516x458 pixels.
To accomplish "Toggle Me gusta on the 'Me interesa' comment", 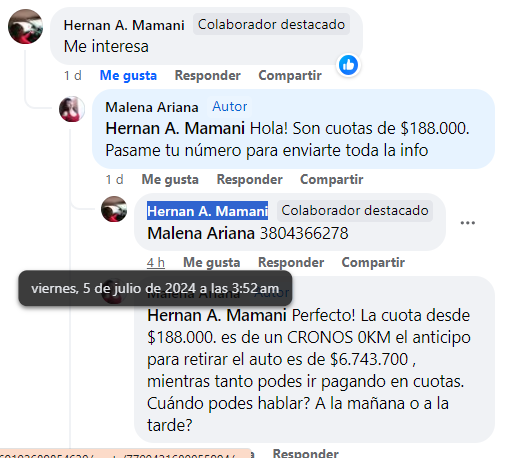I will point(128,75).
